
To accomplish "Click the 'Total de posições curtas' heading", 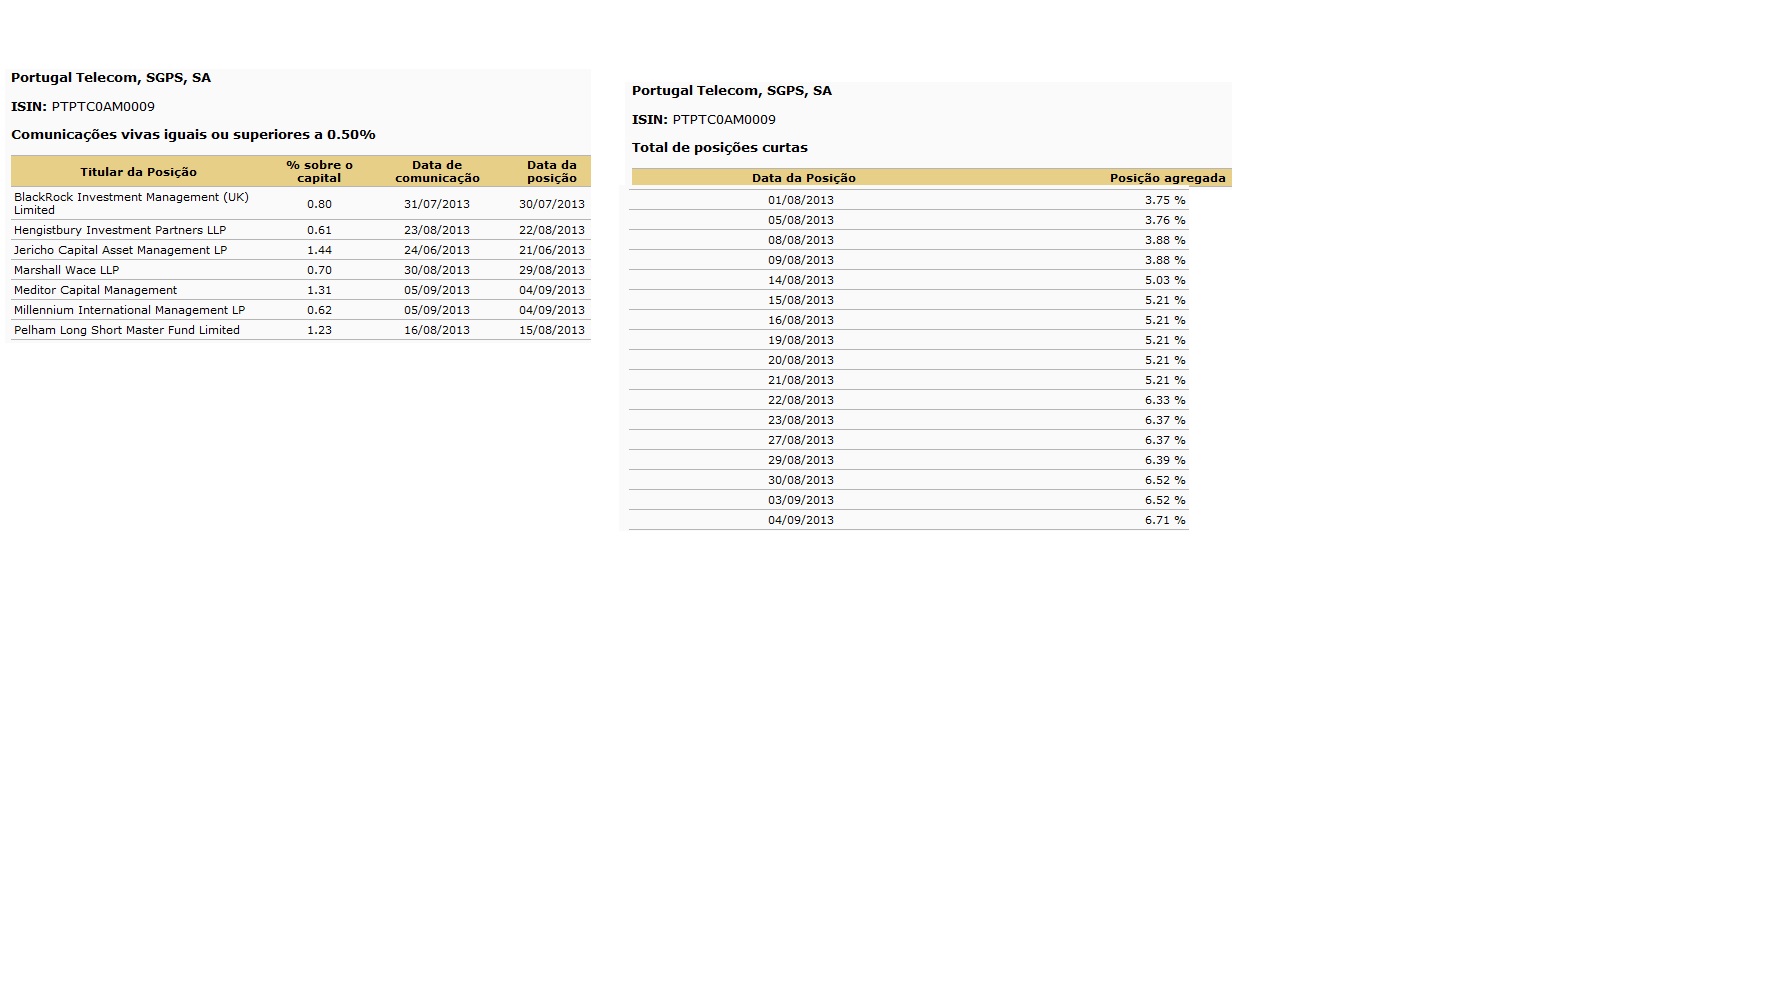I will (x=720, y=148).
